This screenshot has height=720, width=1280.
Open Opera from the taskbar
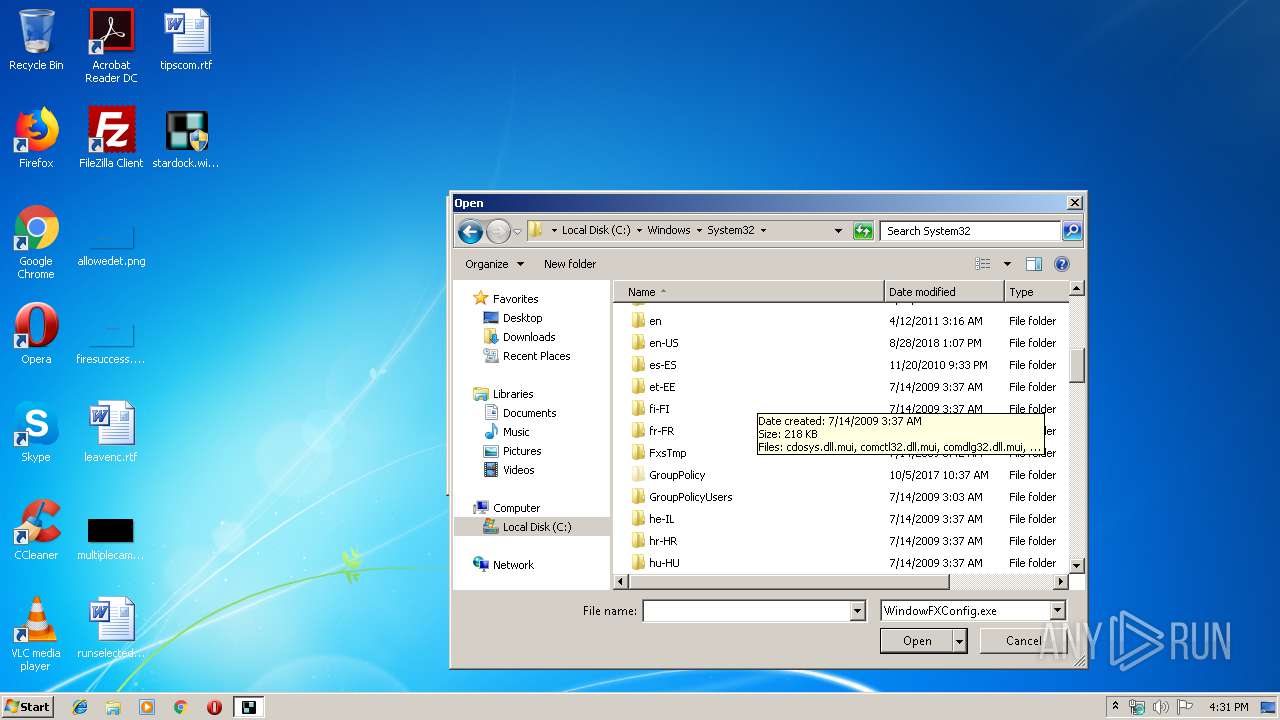[214, 707]
